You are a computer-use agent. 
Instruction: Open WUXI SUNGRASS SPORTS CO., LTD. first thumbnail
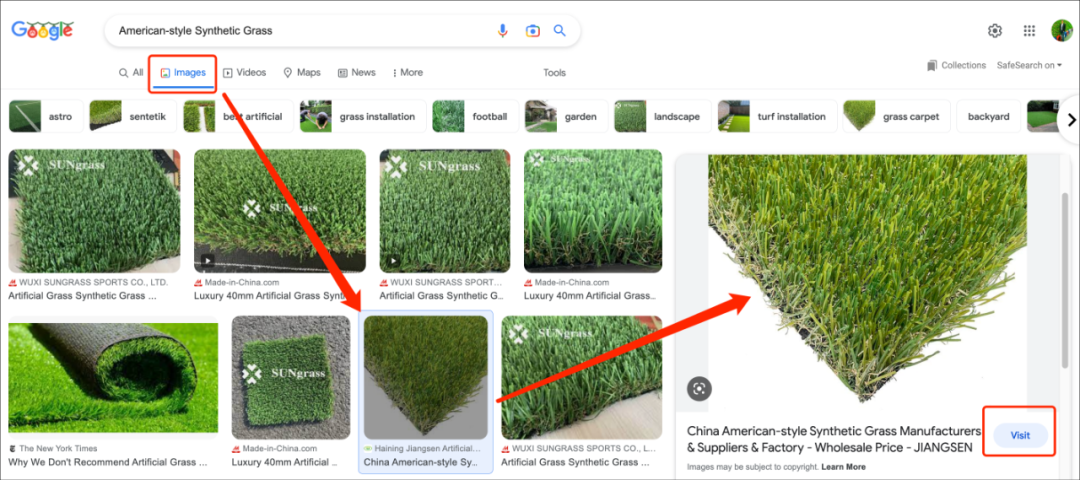tap(94, 211)
